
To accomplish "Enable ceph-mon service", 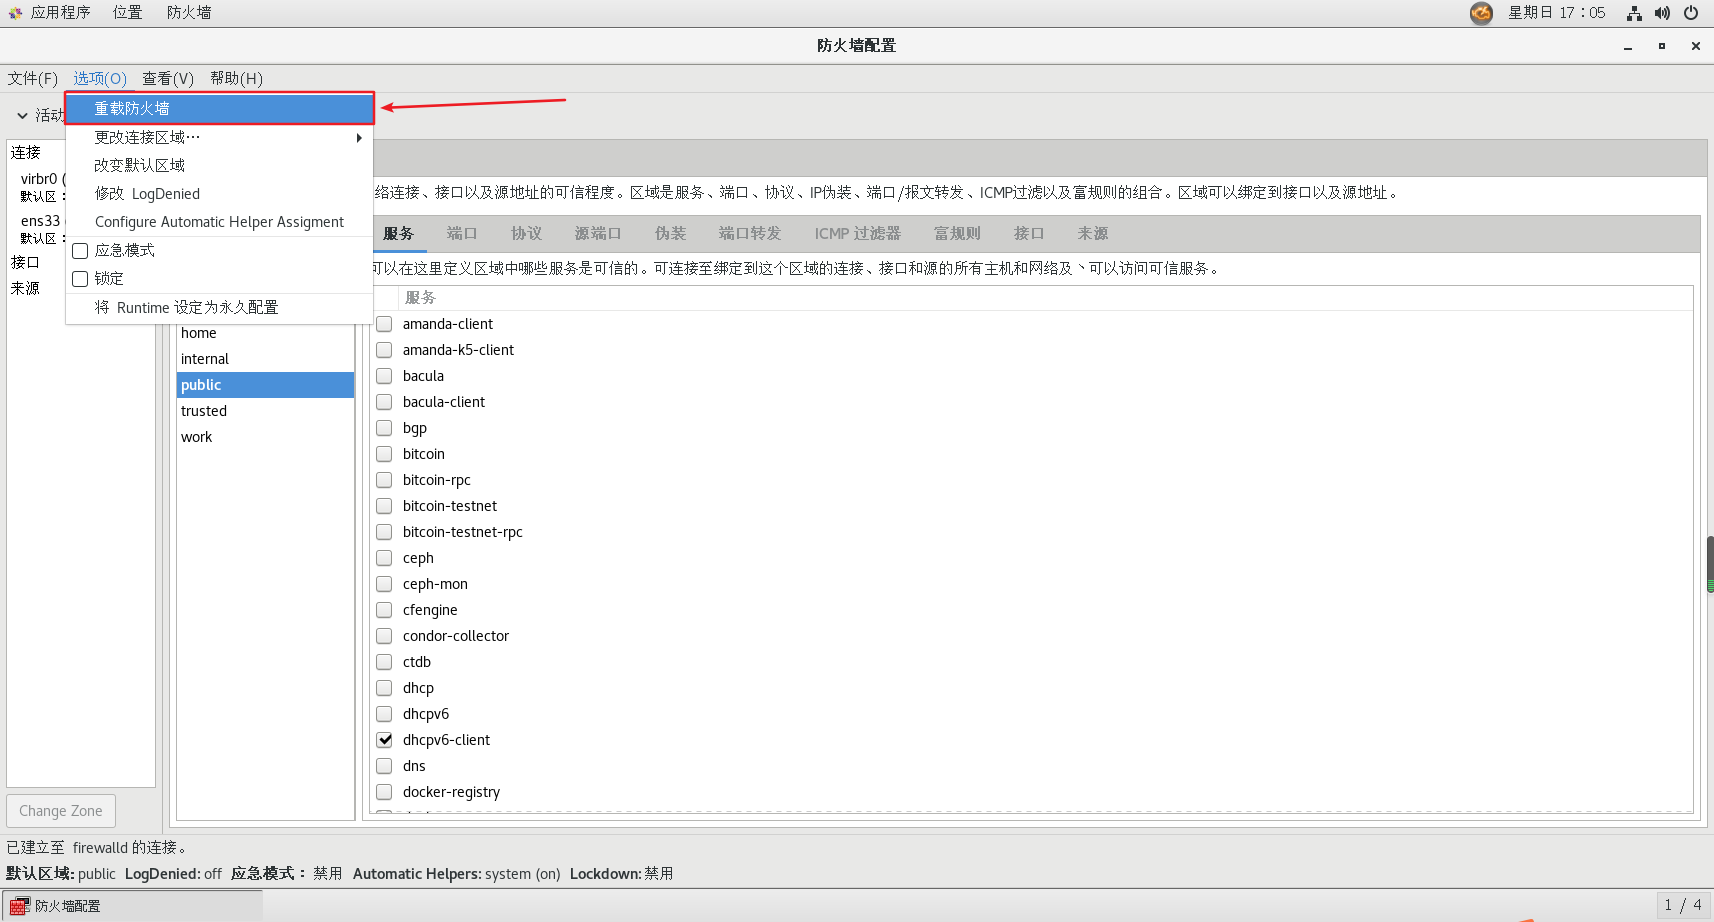I will click(x=384, y=584).
